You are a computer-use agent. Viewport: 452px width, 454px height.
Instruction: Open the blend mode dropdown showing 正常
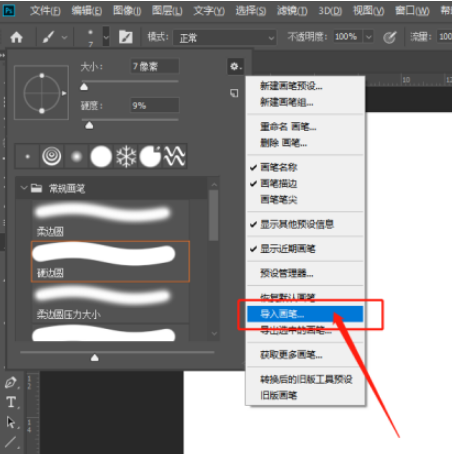click(x=224, y=38)
